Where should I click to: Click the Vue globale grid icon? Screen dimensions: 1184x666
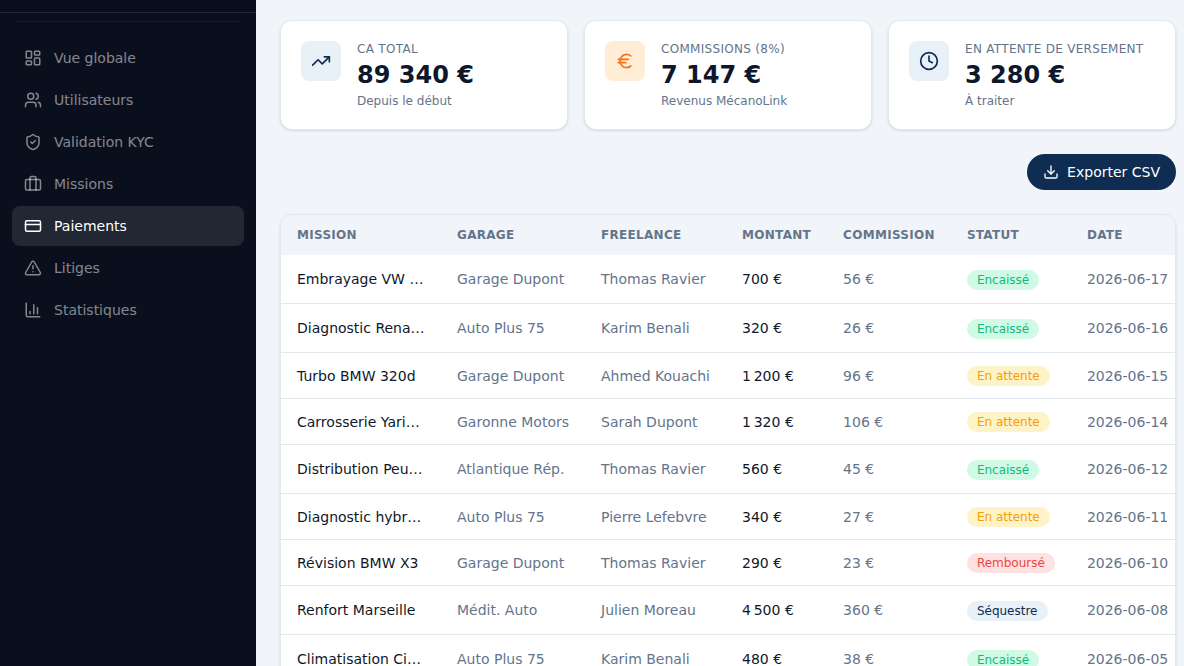tap(32, 58)
